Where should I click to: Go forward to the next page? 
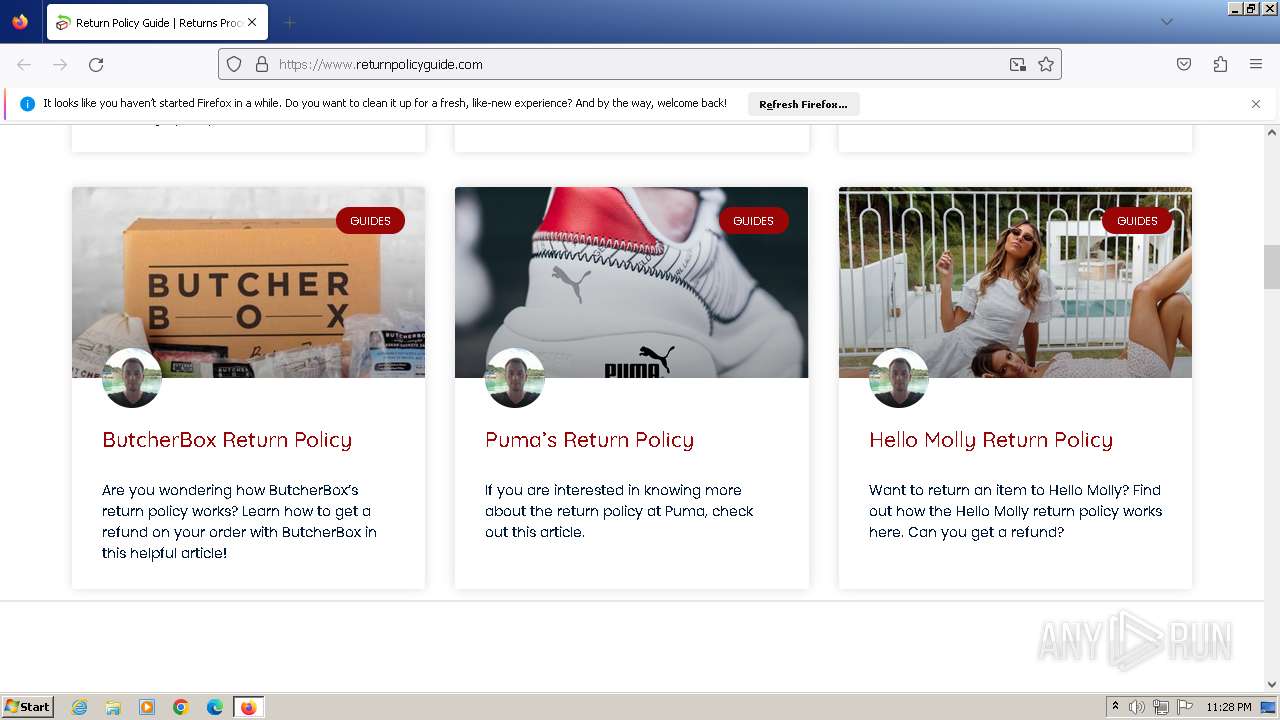tap(60, 64)
